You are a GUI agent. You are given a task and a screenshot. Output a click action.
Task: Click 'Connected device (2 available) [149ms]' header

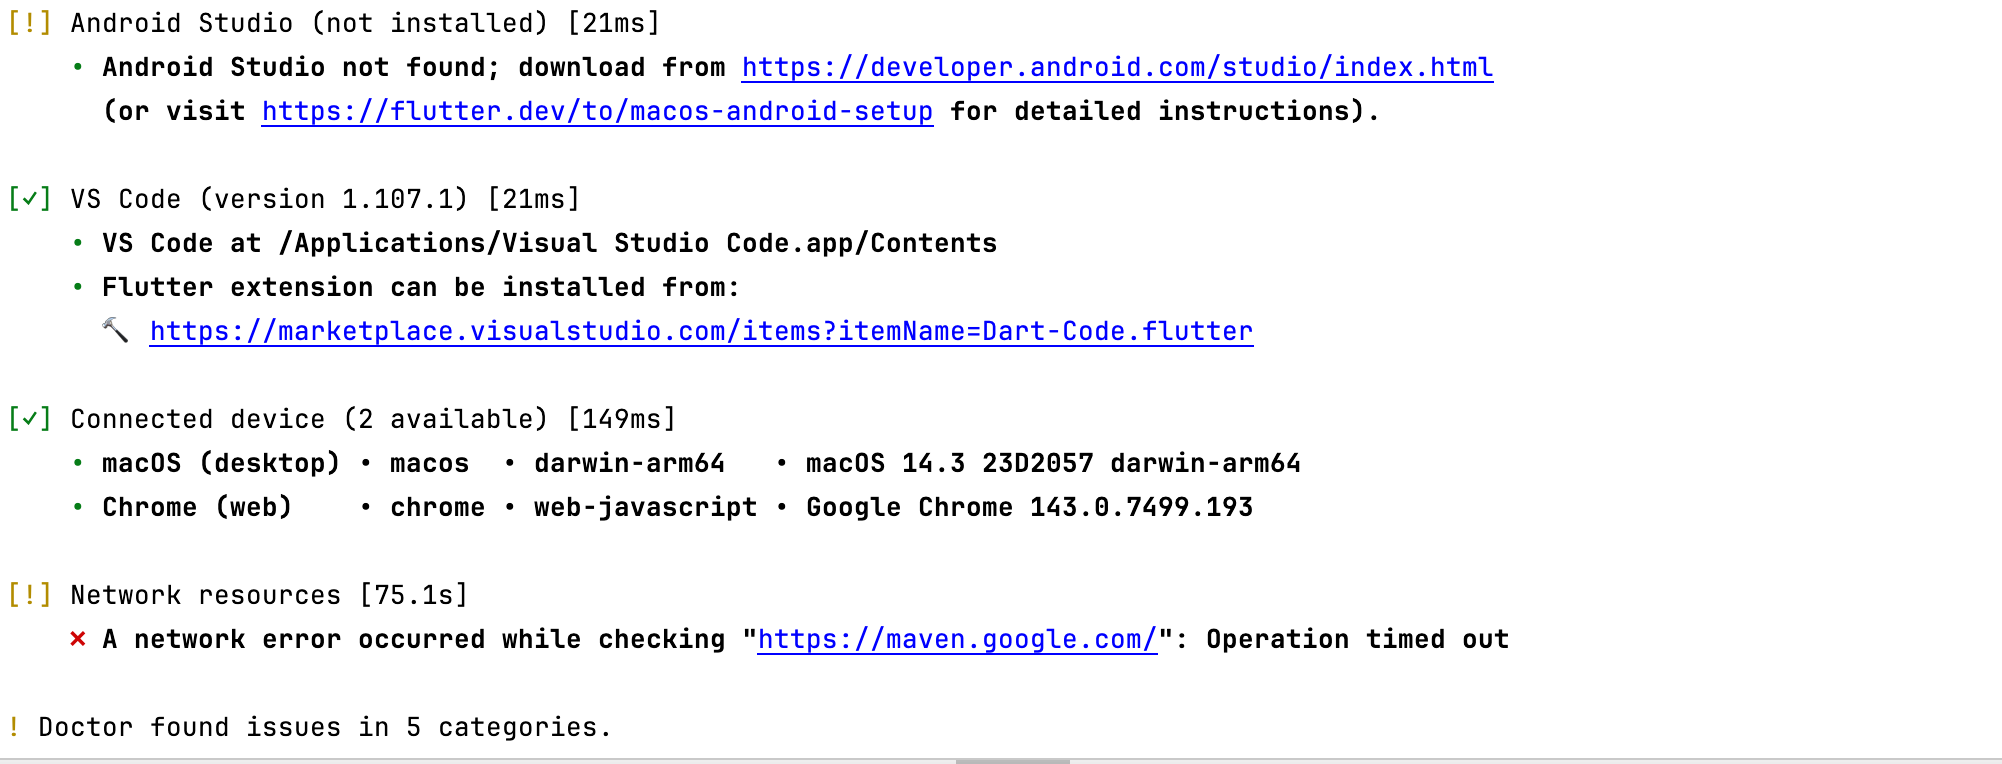click(373, 419)
